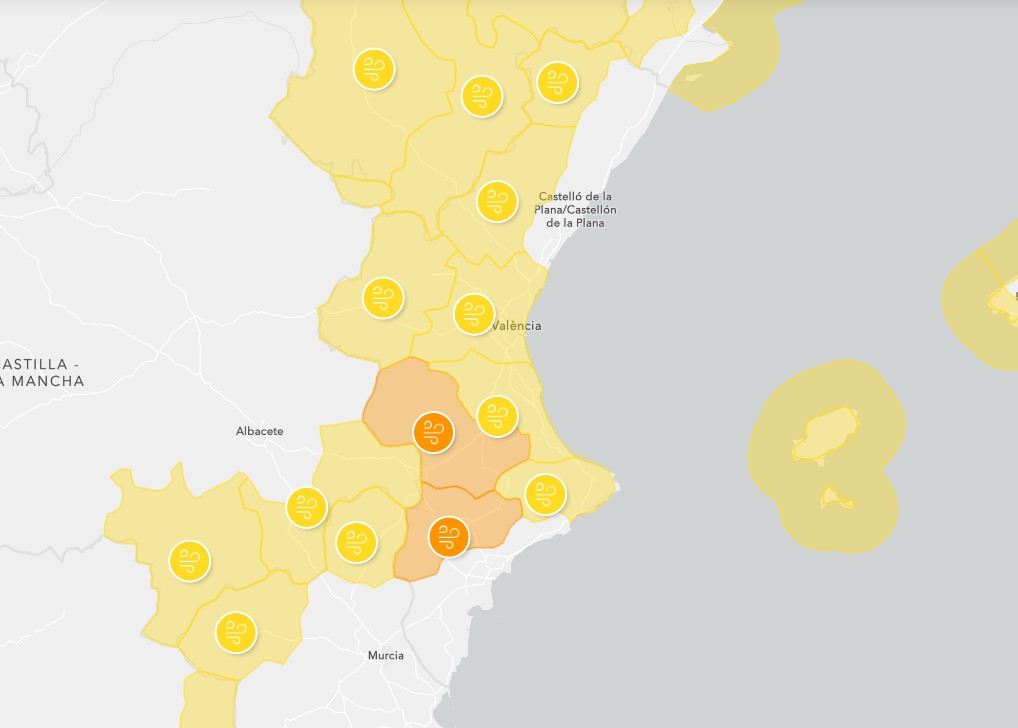Select yellow wind icon east of the northern orange zone
The height and width of the screenshot is (728, 1018).
click(x=497, y=413)
